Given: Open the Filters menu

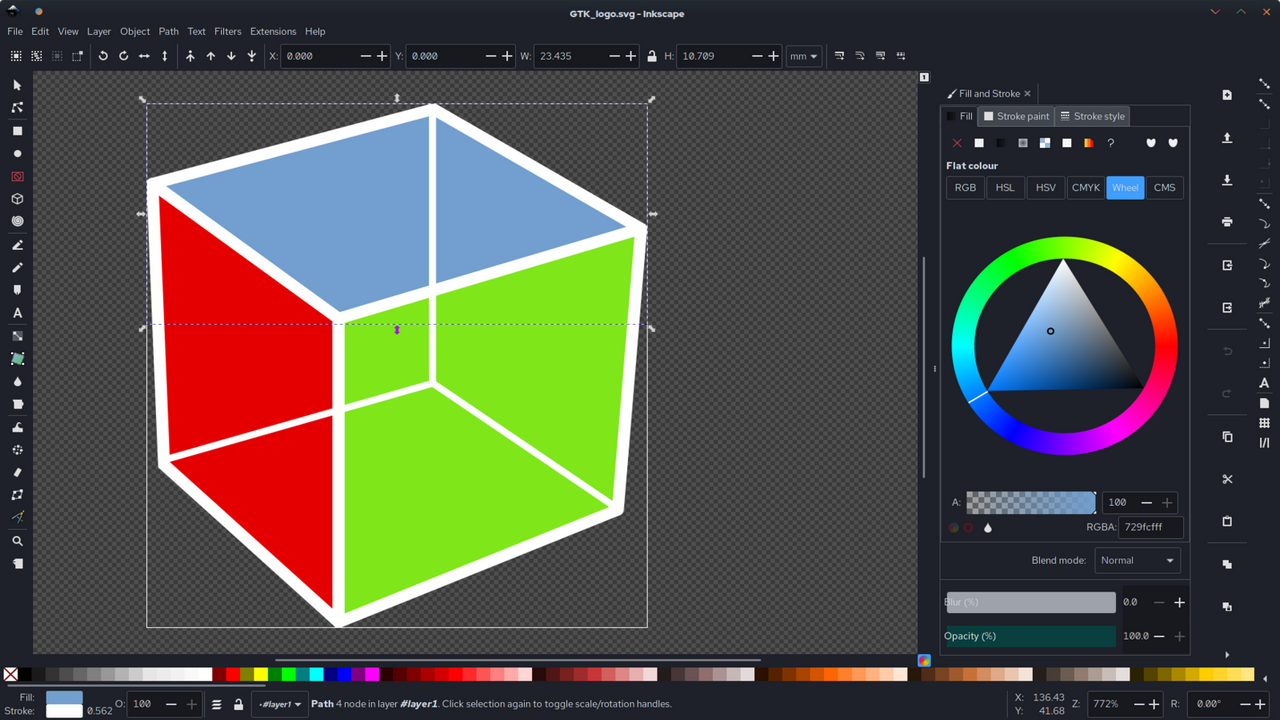Looking at the screenshot, I should pos(227,31).
